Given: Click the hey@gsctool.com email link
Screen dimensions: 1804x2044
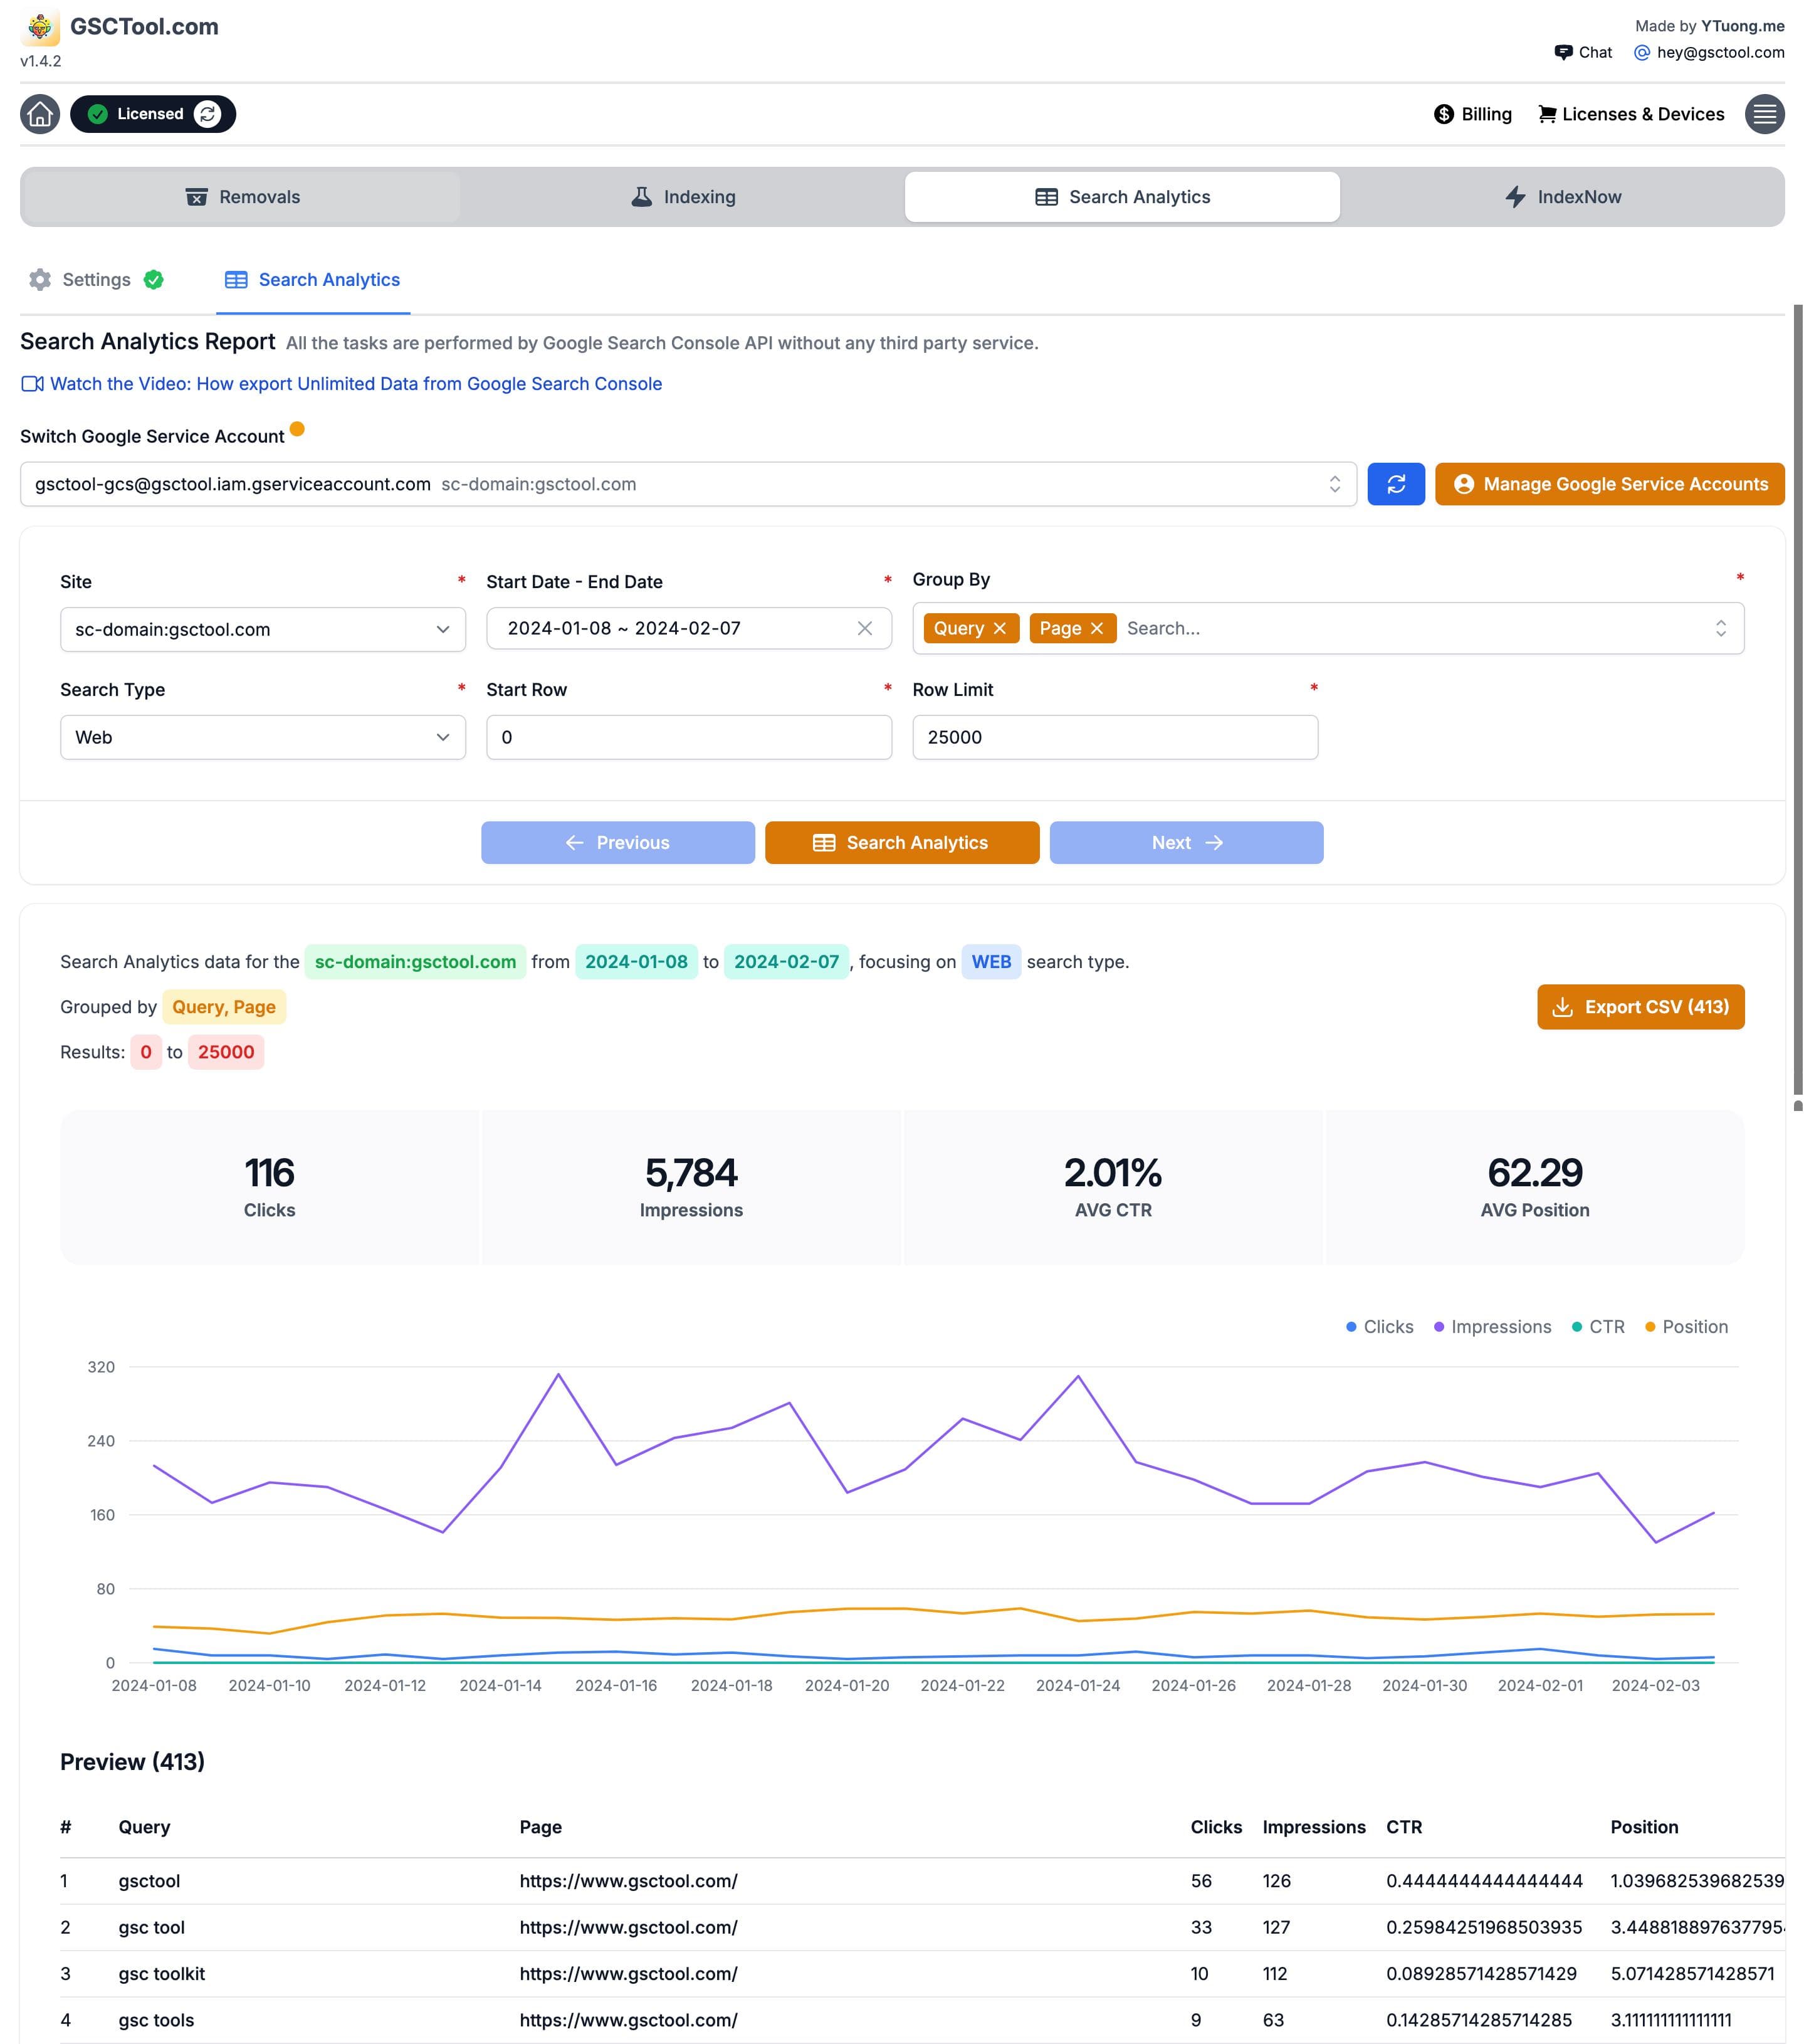Looking at the screenshot, I should [1709, 52].
